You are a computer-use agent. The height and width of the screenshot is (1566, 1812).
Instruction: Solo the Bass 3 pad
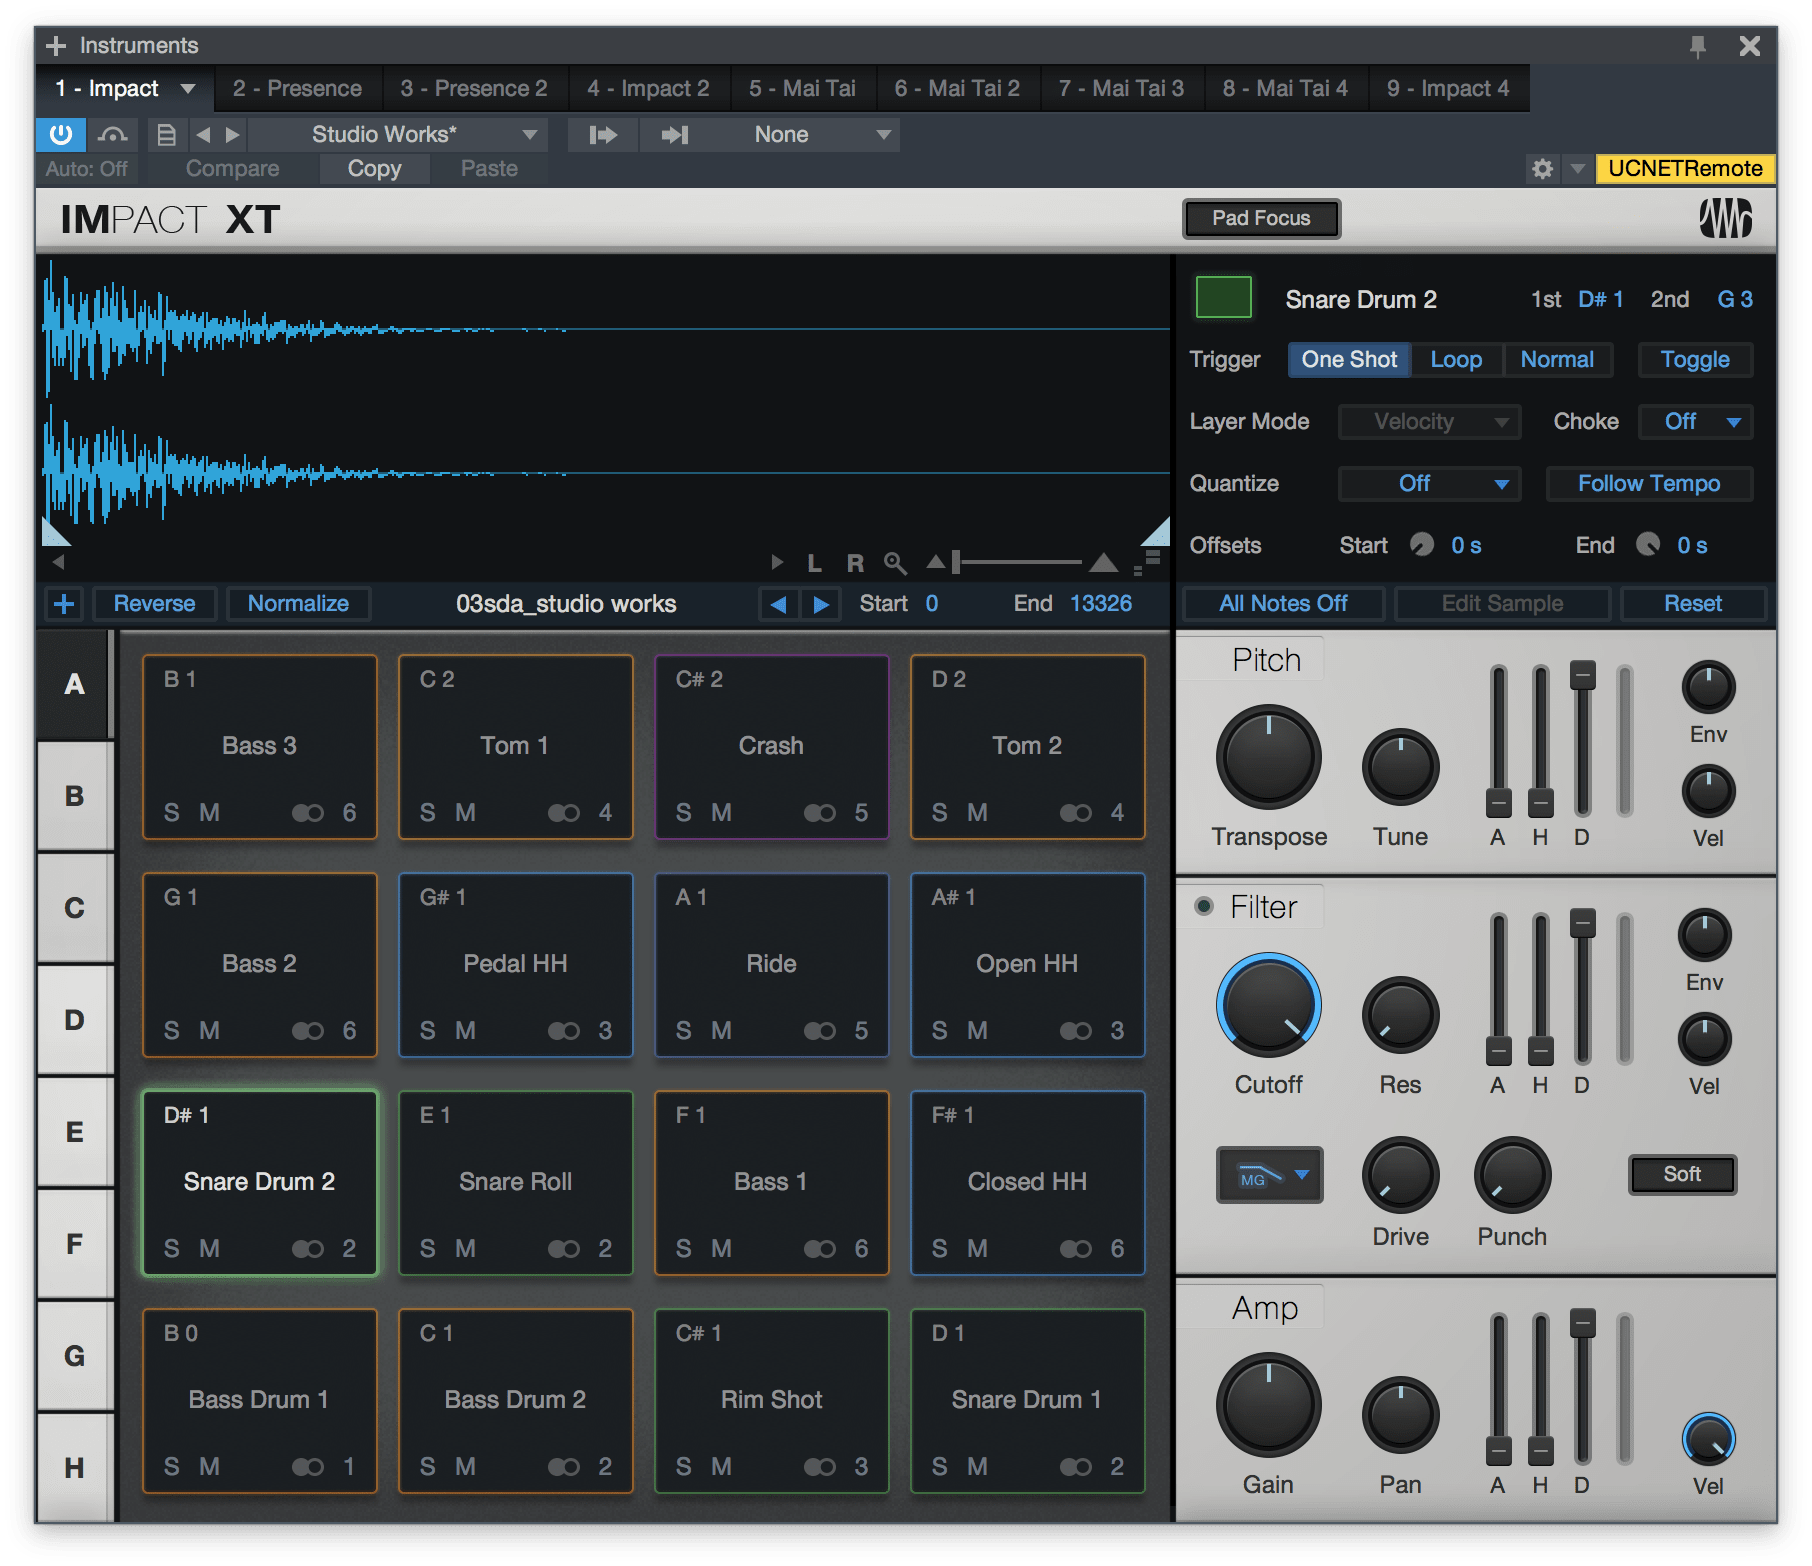(x=172, y=812)
